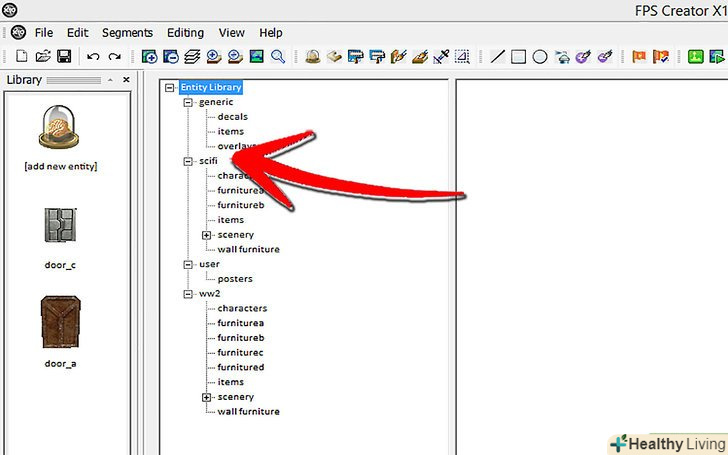This screenshot has height=455, width=728.
Task: Select the rectangle drawing tool
Action: pos(519,57)
